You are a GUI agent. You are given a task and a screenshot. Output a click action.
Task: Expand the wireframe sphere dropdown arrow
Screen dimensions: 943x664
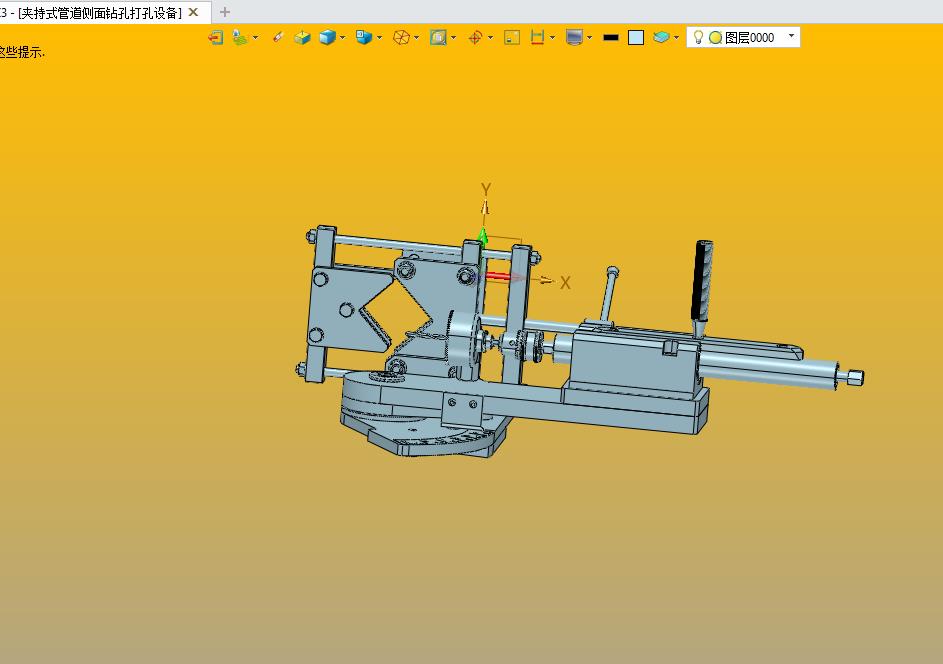(417, 38)
